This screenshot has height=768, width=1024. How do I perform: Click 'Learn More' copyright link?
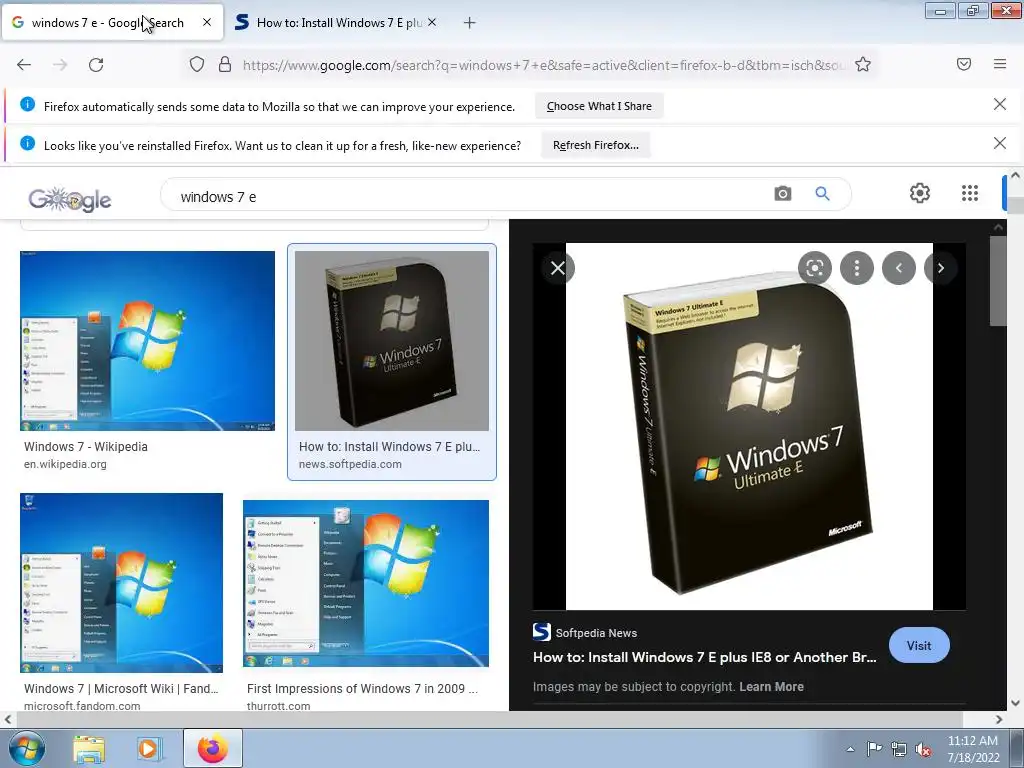[771, 686]
